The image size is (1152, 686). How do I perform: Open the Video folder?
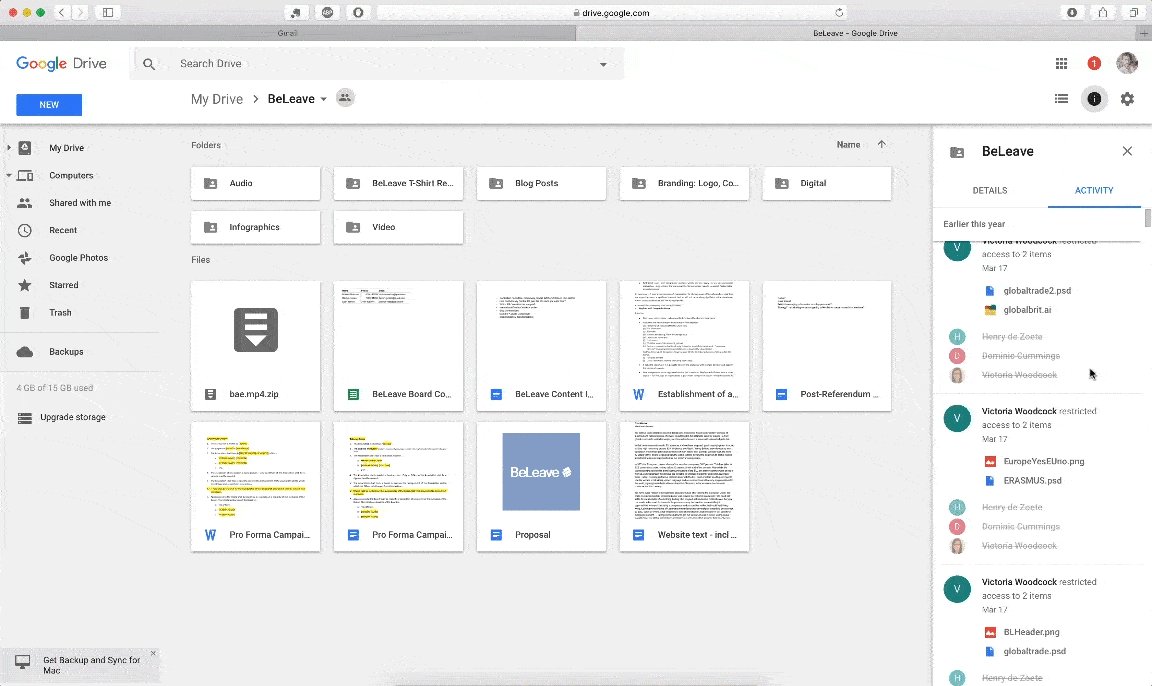tap(398, 227)
